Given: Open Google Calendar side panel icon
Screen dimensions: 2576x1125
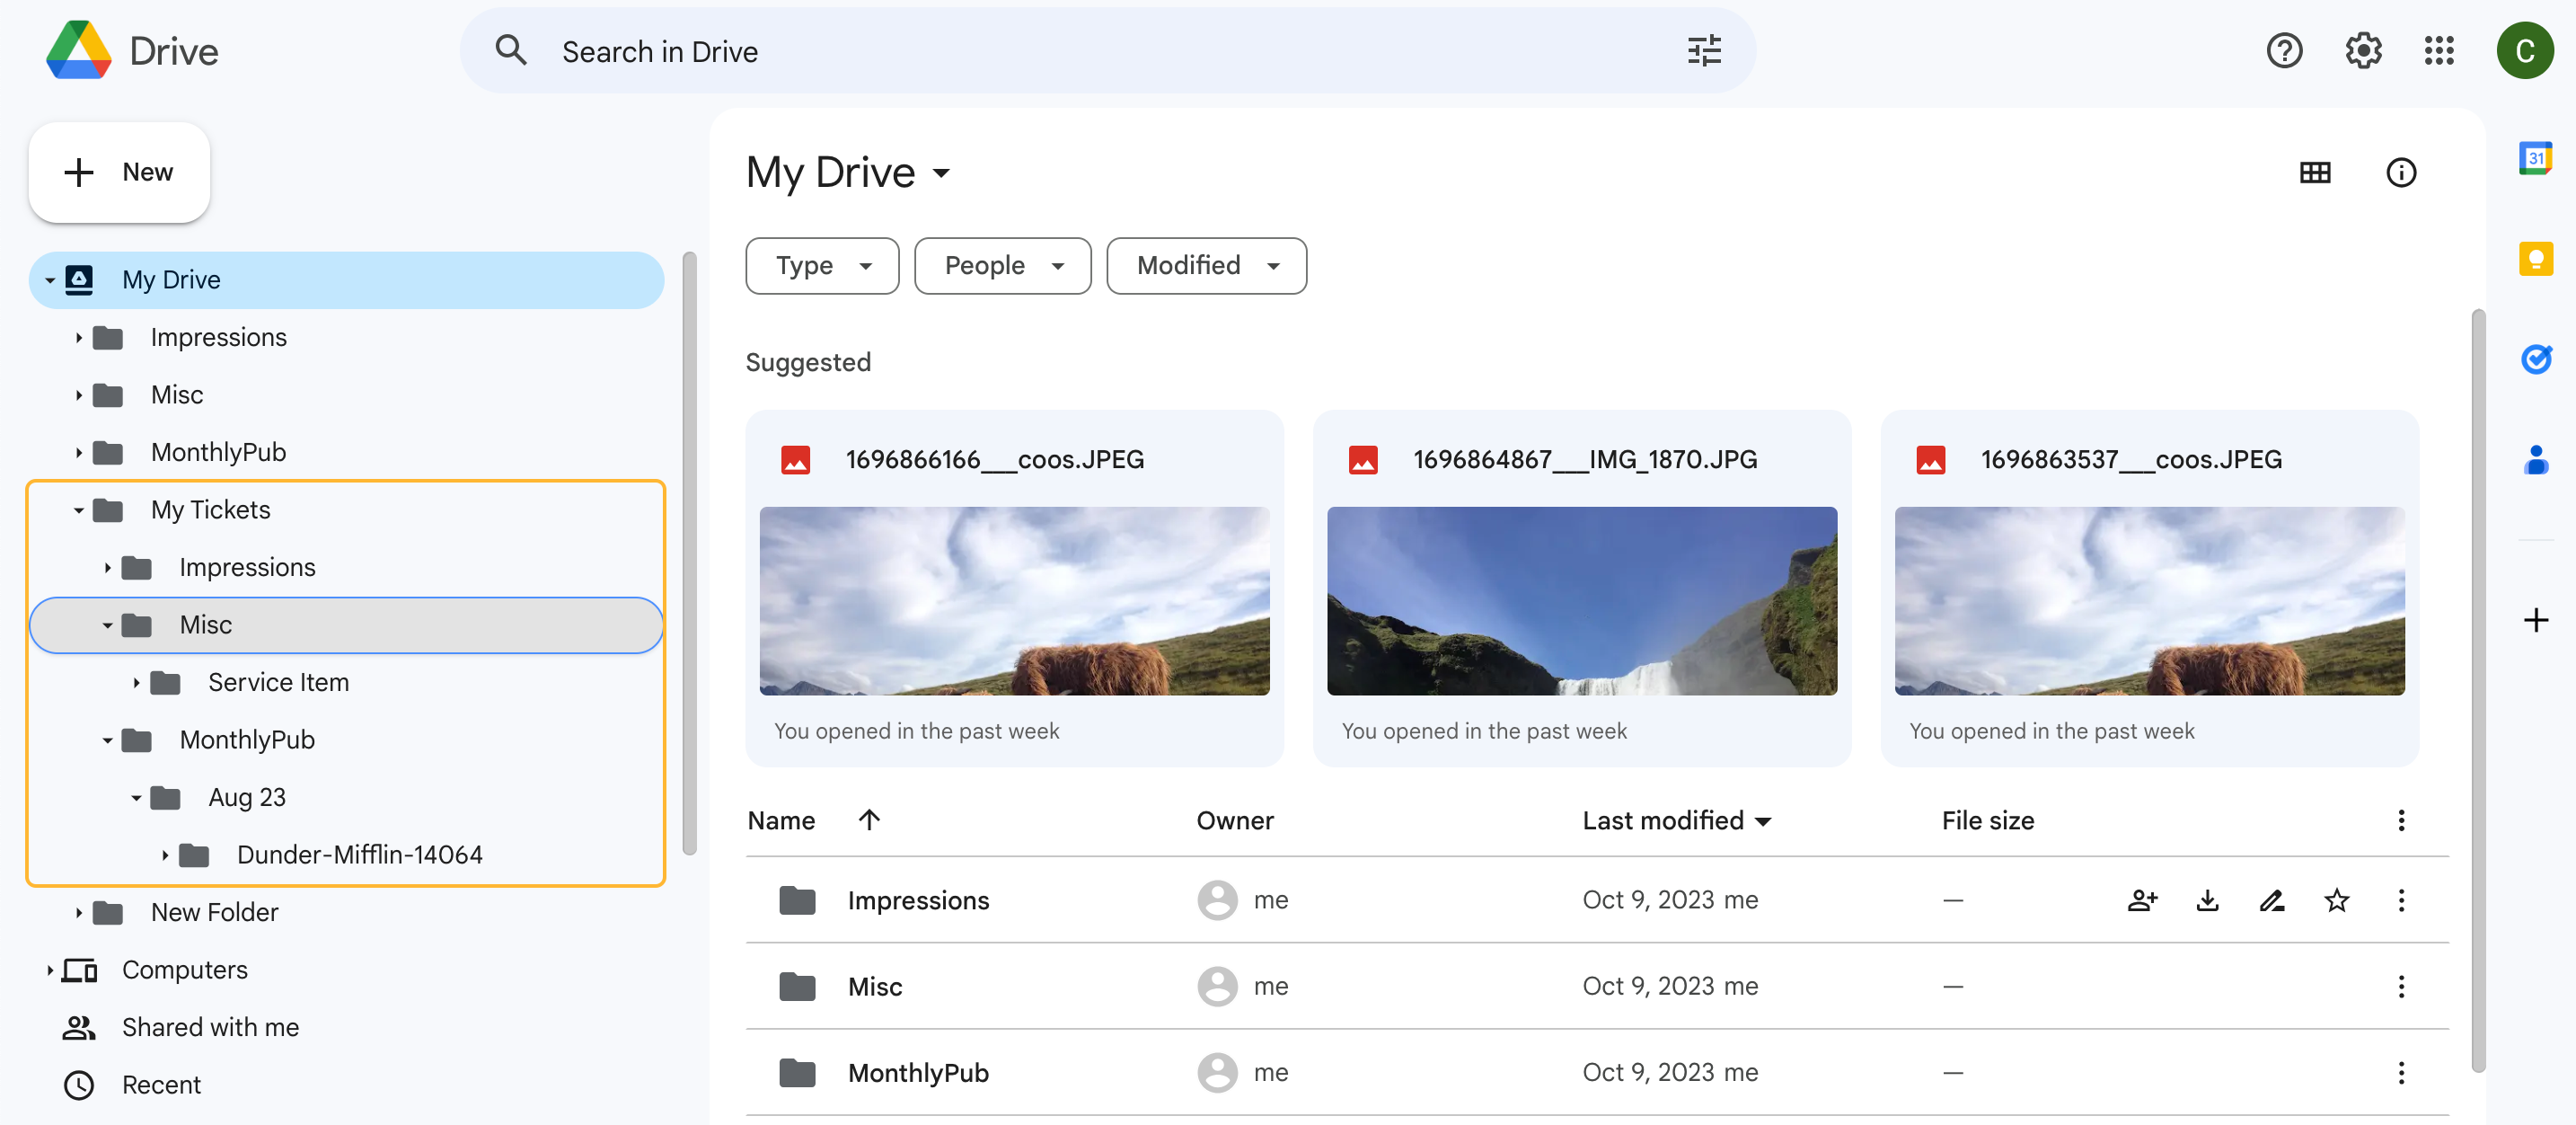Looking at the screenshot, I should (x=2535, y=158).
